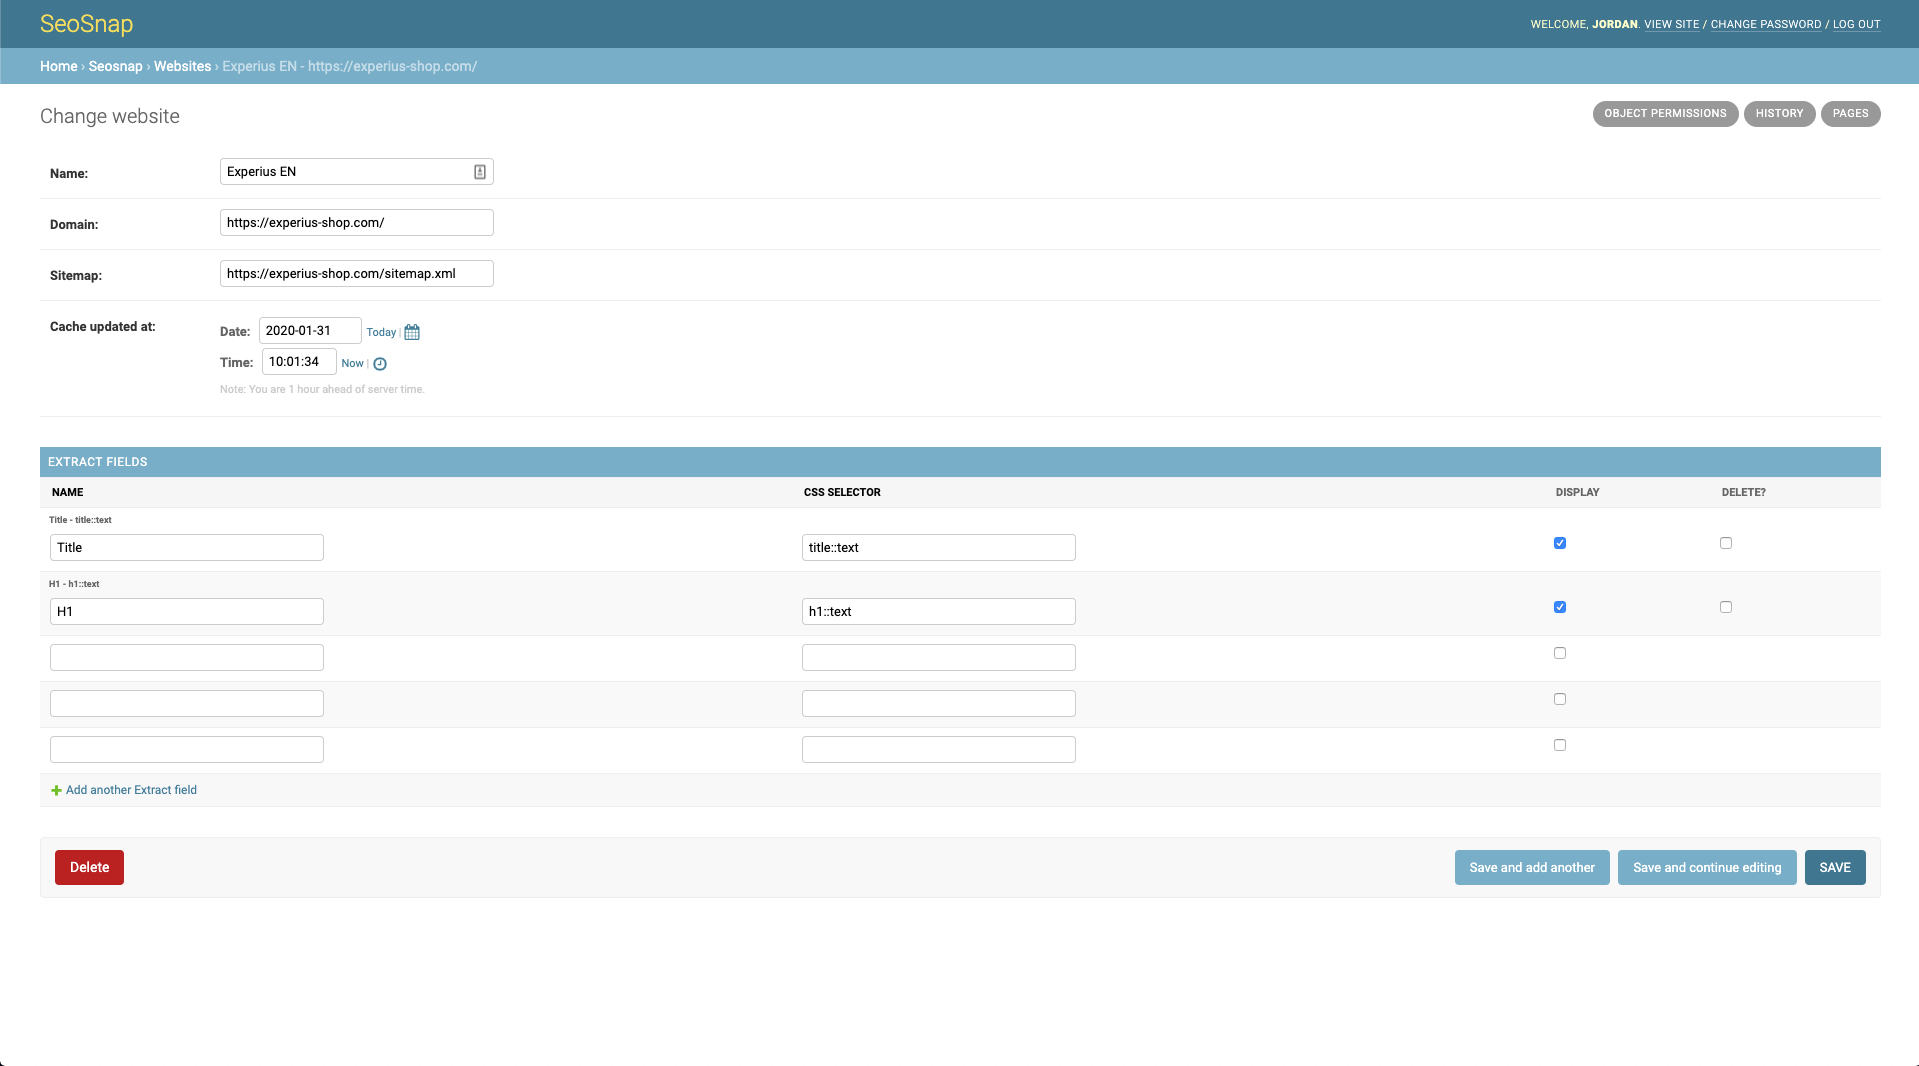
Task: Focus the H1 CSS selector input
Action: [938, 612]
